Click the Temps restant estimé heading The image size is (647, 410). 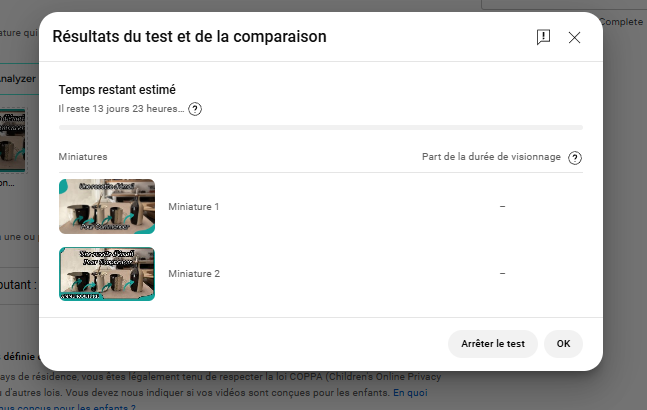tap(117, 90)
